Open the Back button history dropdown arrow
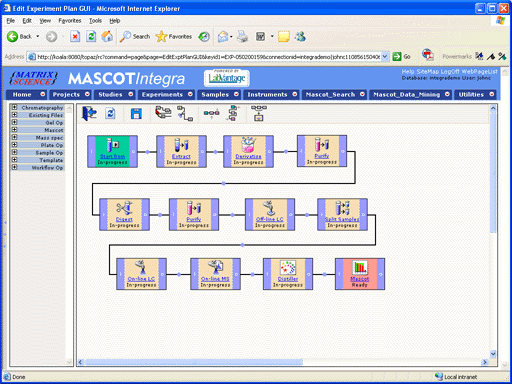The height and width of the screenshot is (384, 512). (x=38, y=36)
